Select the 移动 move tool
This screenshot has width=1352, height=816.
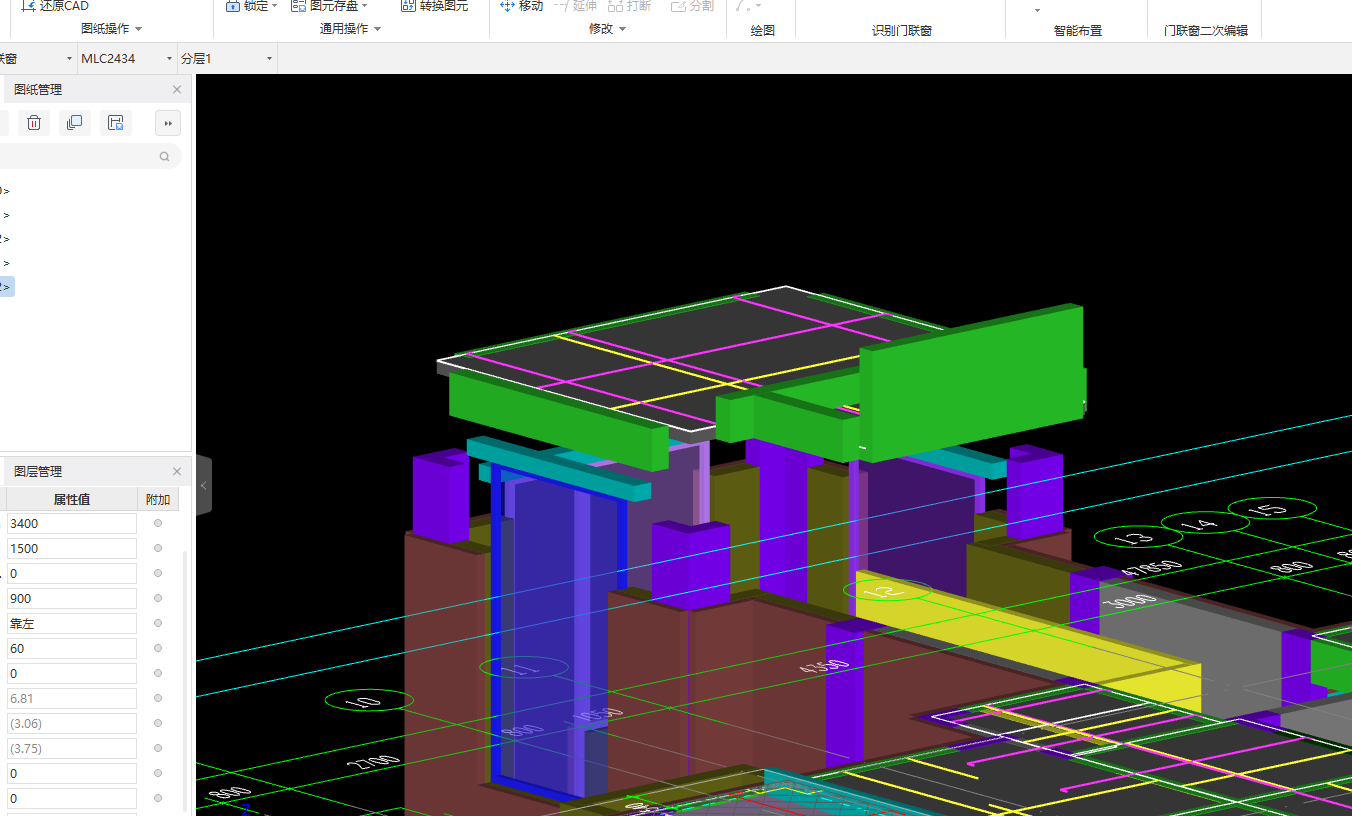(x=521, y=6)
